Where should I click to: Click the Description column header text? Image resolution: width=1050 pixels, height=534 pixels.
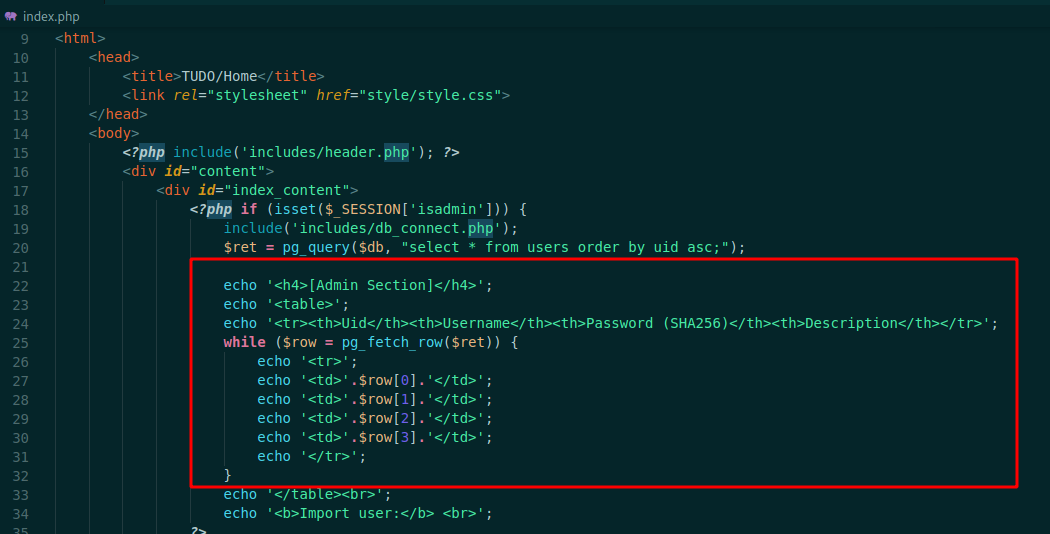click(x=850, y=324)
